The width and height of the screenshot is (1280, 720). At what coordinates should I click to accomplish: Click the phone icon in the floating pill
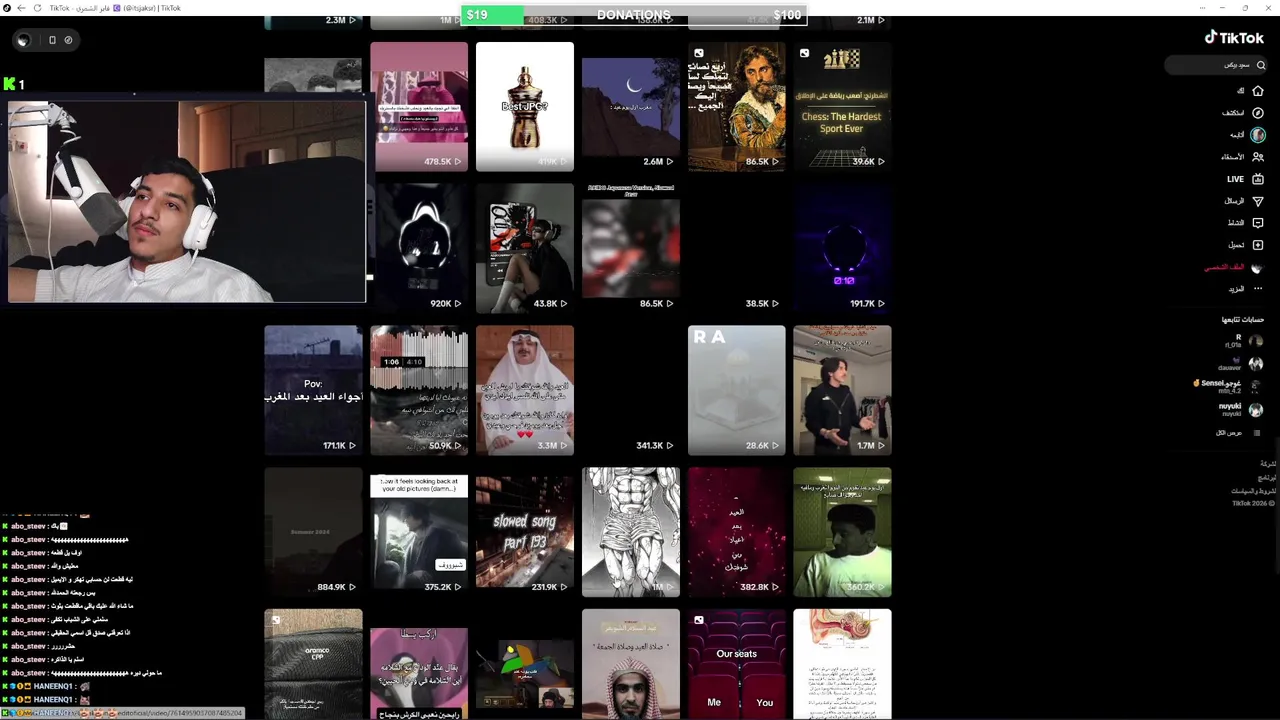tap(52, 40)
